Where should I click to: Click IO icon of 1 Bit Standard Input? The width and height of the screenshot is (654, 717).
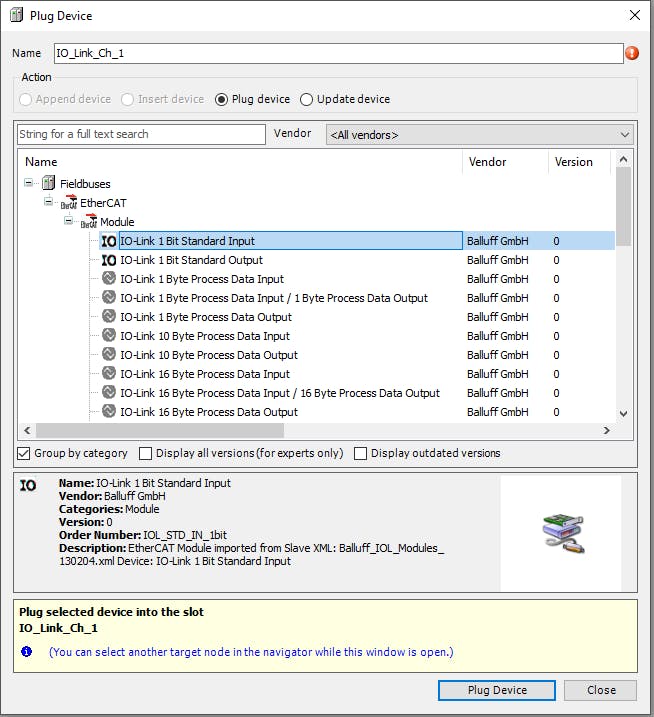109,241
